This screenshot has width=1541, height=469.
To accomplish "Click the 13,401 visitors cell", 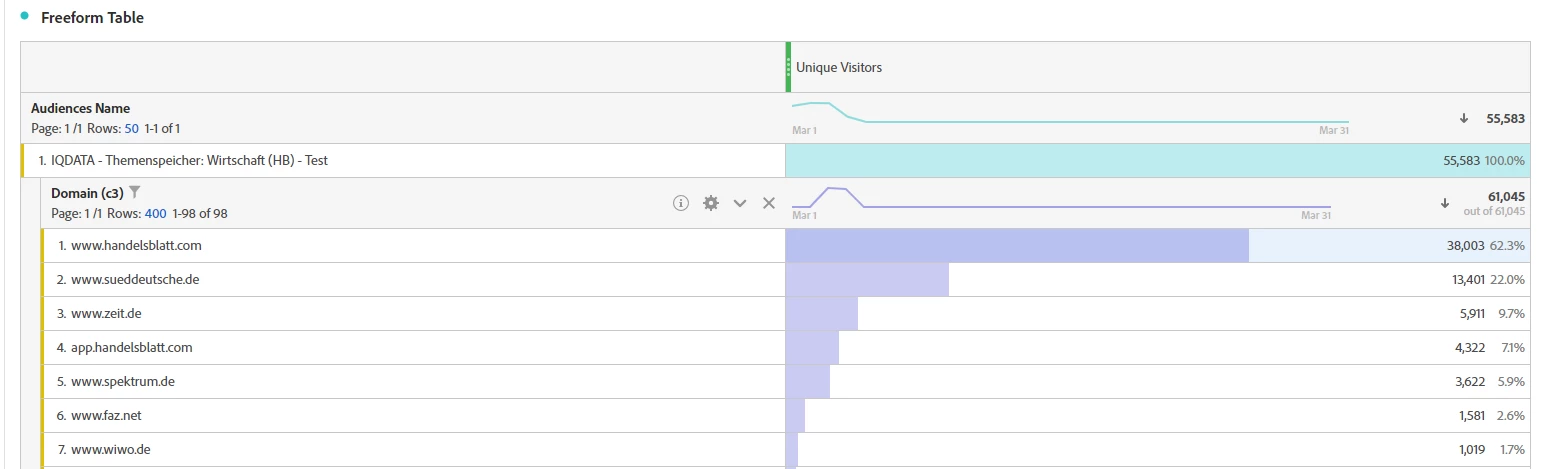I will [x=1158, y=279].
